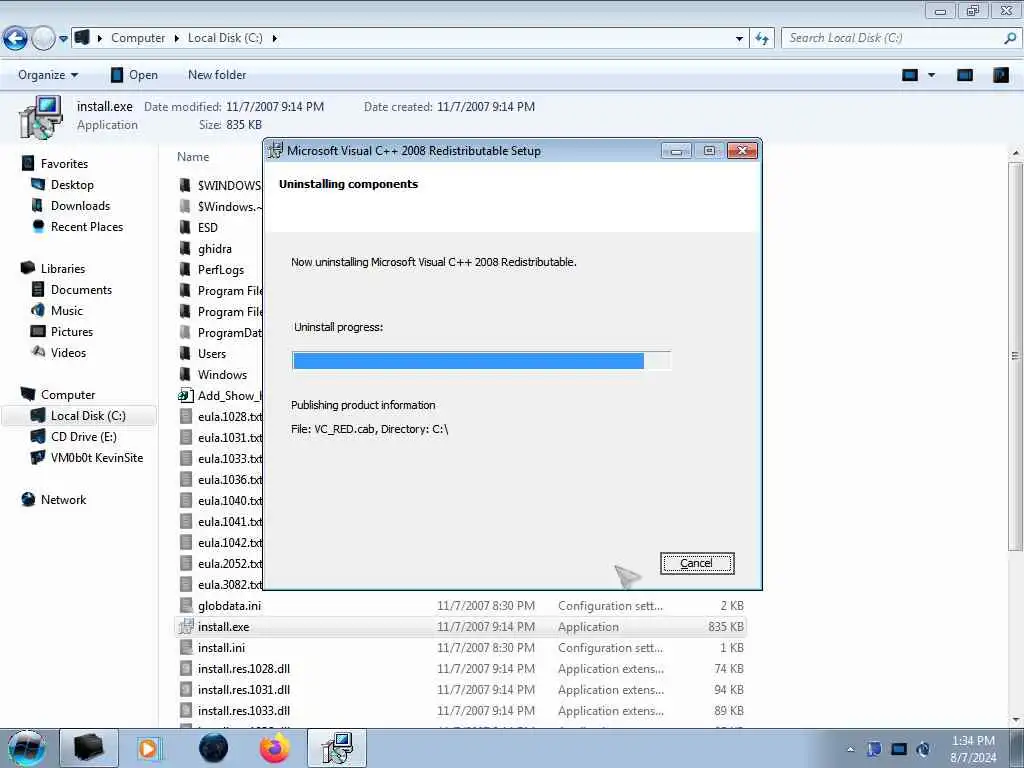This screenshot has height=768, width=1024.
Task: Click Local Disk (C:) in address bar
Action: (225, 38)
